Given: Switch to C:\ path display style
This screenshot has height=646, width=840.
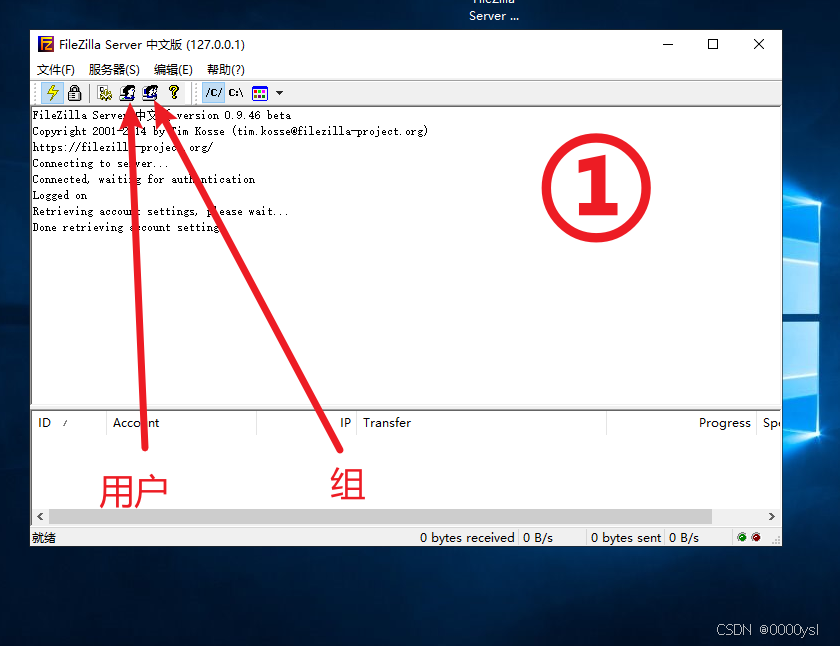Looking at the screenshot, I should click(x=236, y=93).
